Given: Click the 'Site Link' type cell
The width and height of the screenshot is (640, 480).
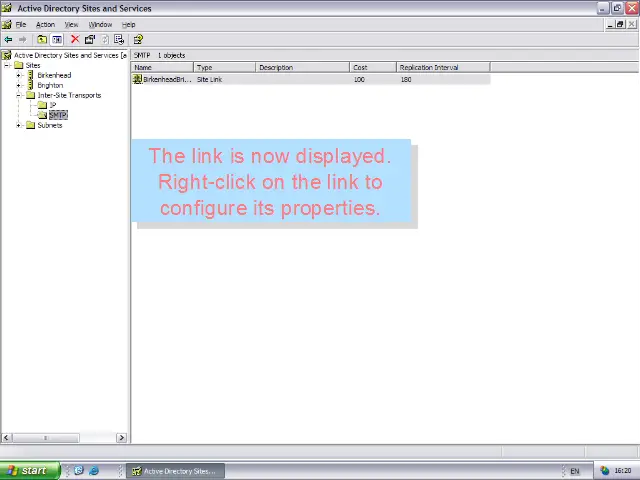Looking at the screenshot, I should (209, 80).
